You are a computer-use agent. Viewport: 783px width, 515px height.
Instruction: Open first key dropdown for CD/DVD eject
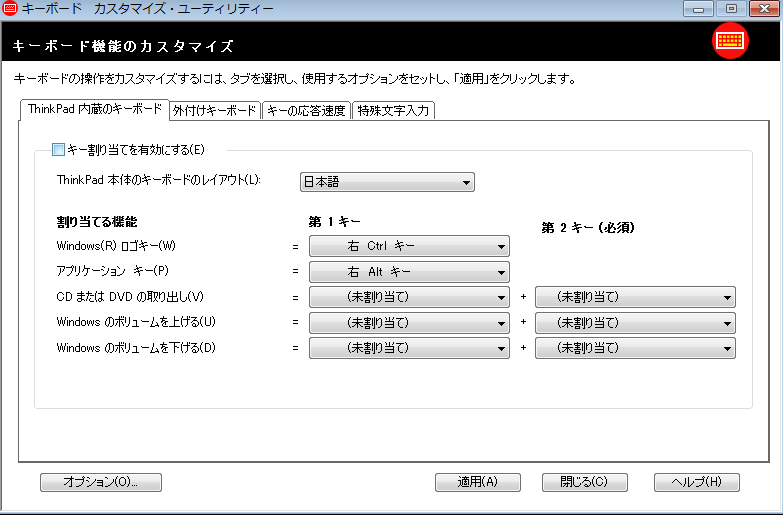coord(409,297)
